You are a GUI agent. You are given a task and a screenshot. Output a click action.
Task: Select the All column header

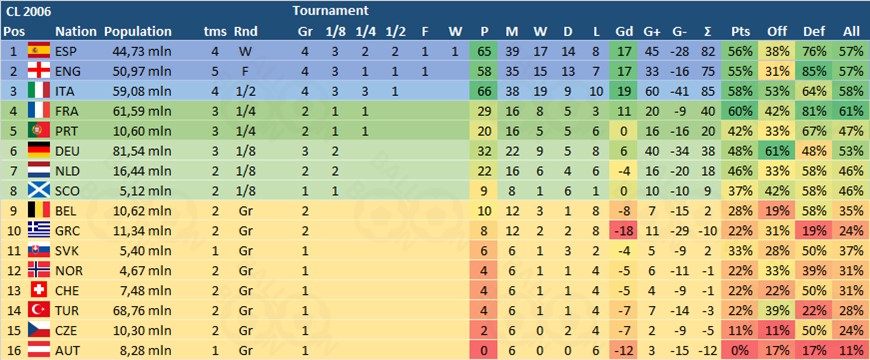851,32
